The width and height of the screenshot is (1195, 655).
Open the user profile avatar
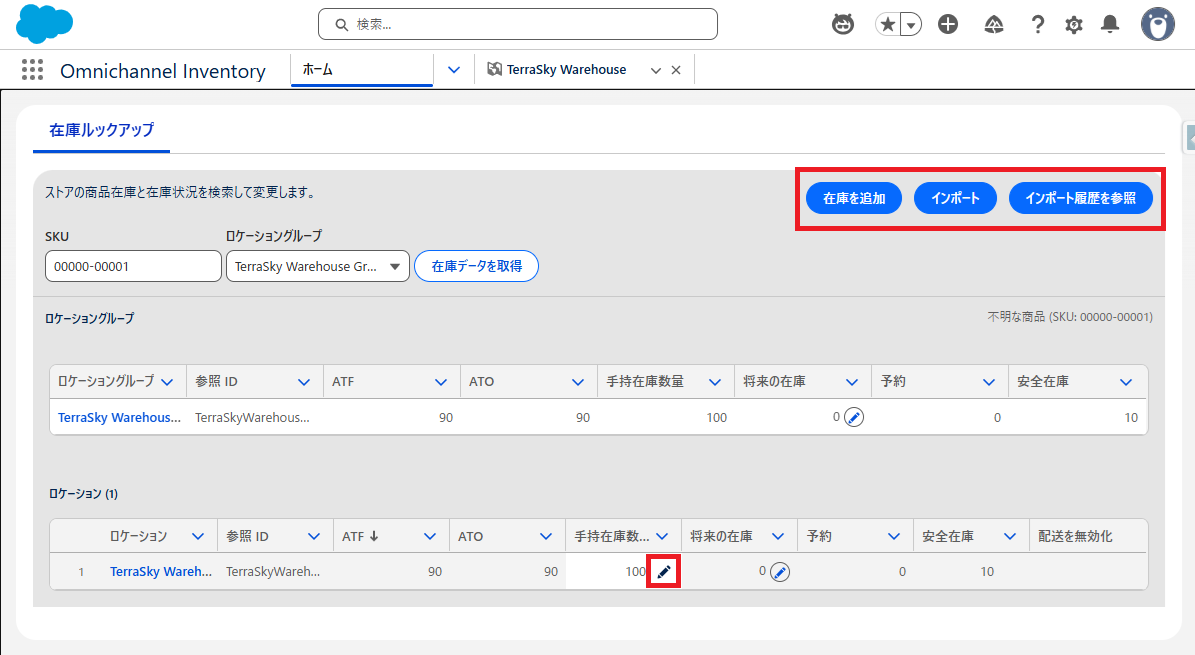tap(1157, 24)
